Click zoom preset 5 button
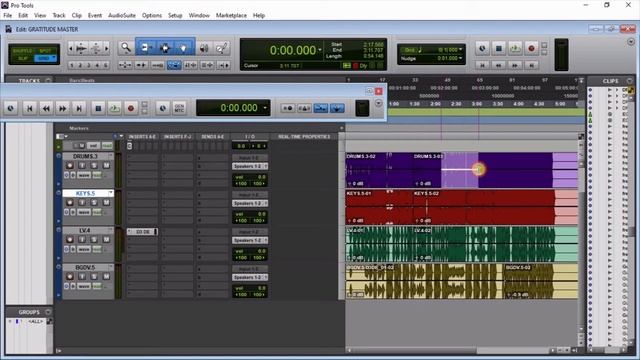 [x=106, y=65]
